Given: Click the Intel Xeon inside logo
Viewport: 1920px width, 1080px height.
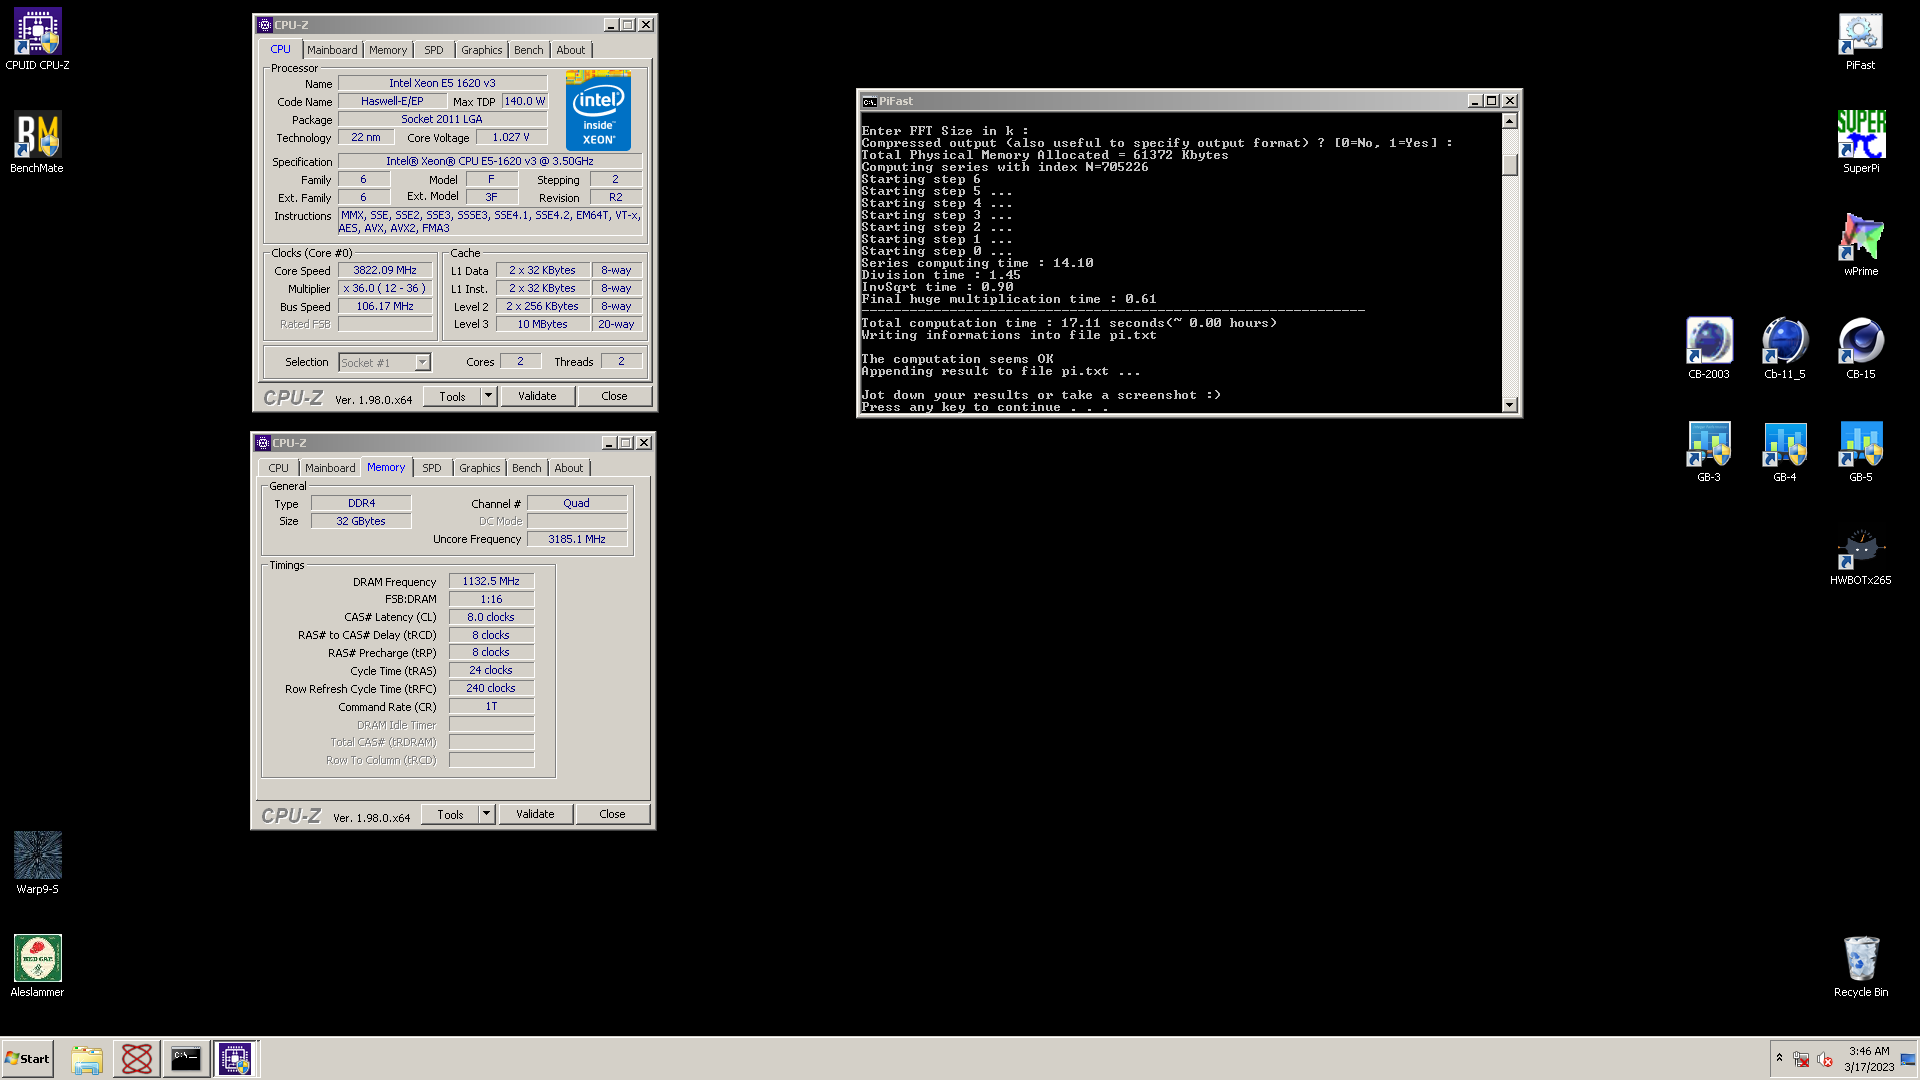Looking at the screenshot, I should [x=598, y=110].
